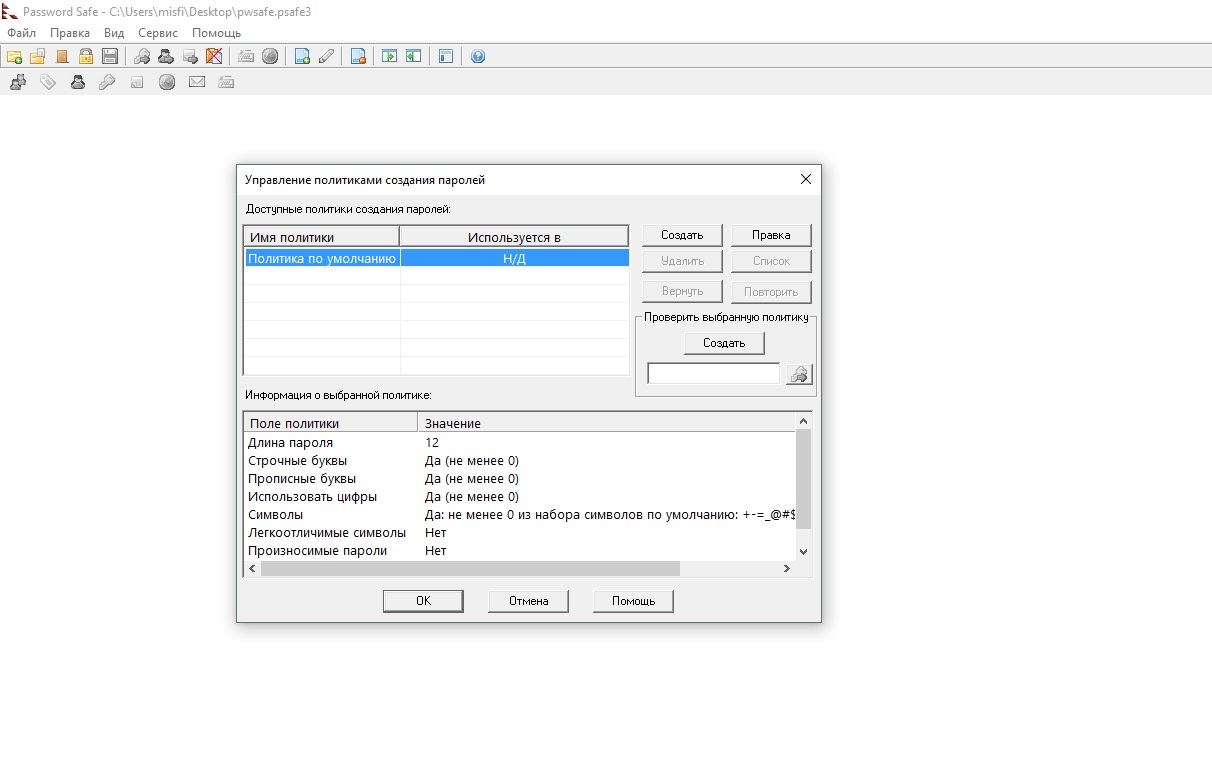This screenshot has width=1212, height=764.
Task: Click the Delete entry toolbar icon
Action: (x=358, y=56)
